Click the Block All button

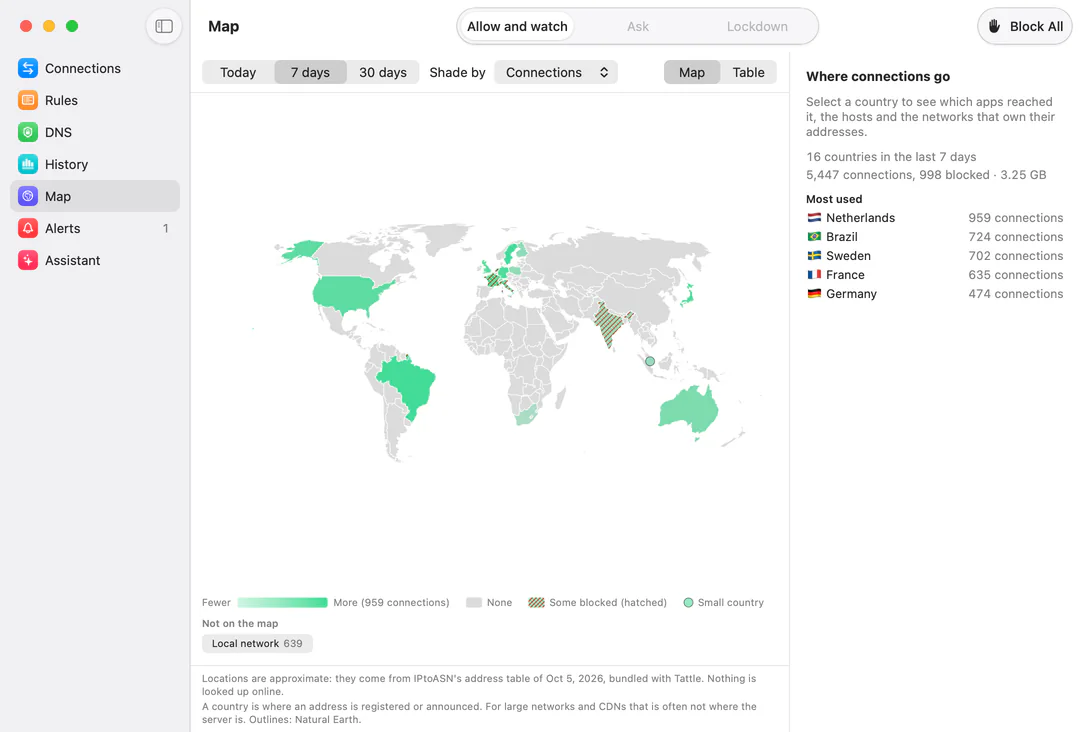[1025, 26]
